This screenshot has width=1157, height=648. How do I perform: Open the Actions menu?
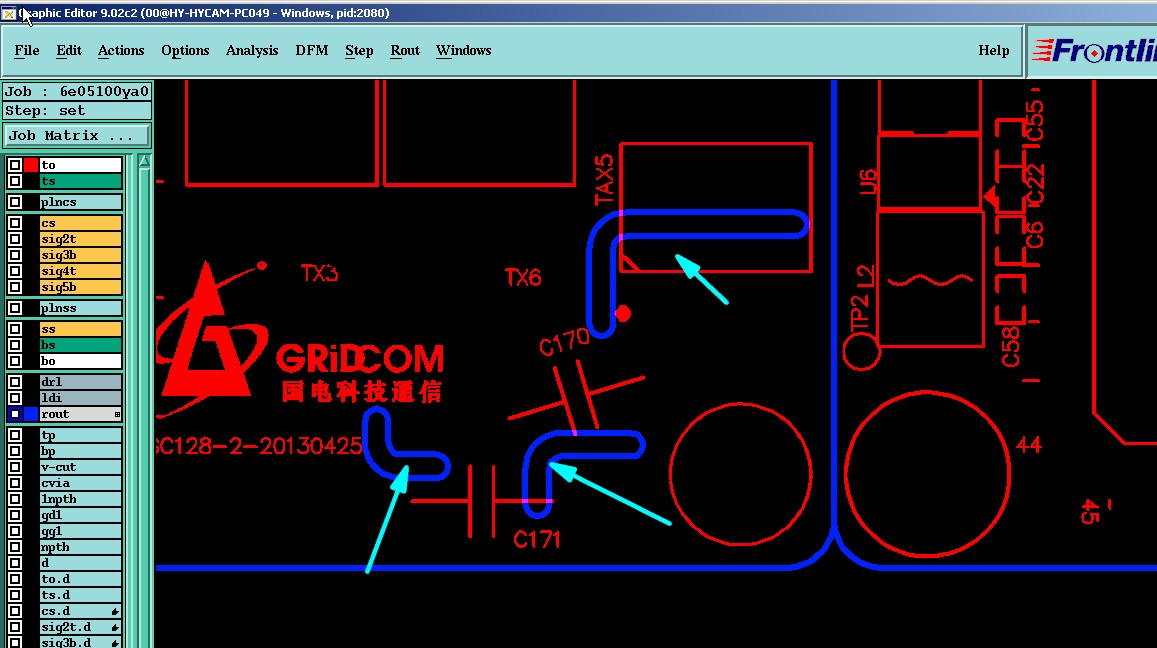coord(121,50)
